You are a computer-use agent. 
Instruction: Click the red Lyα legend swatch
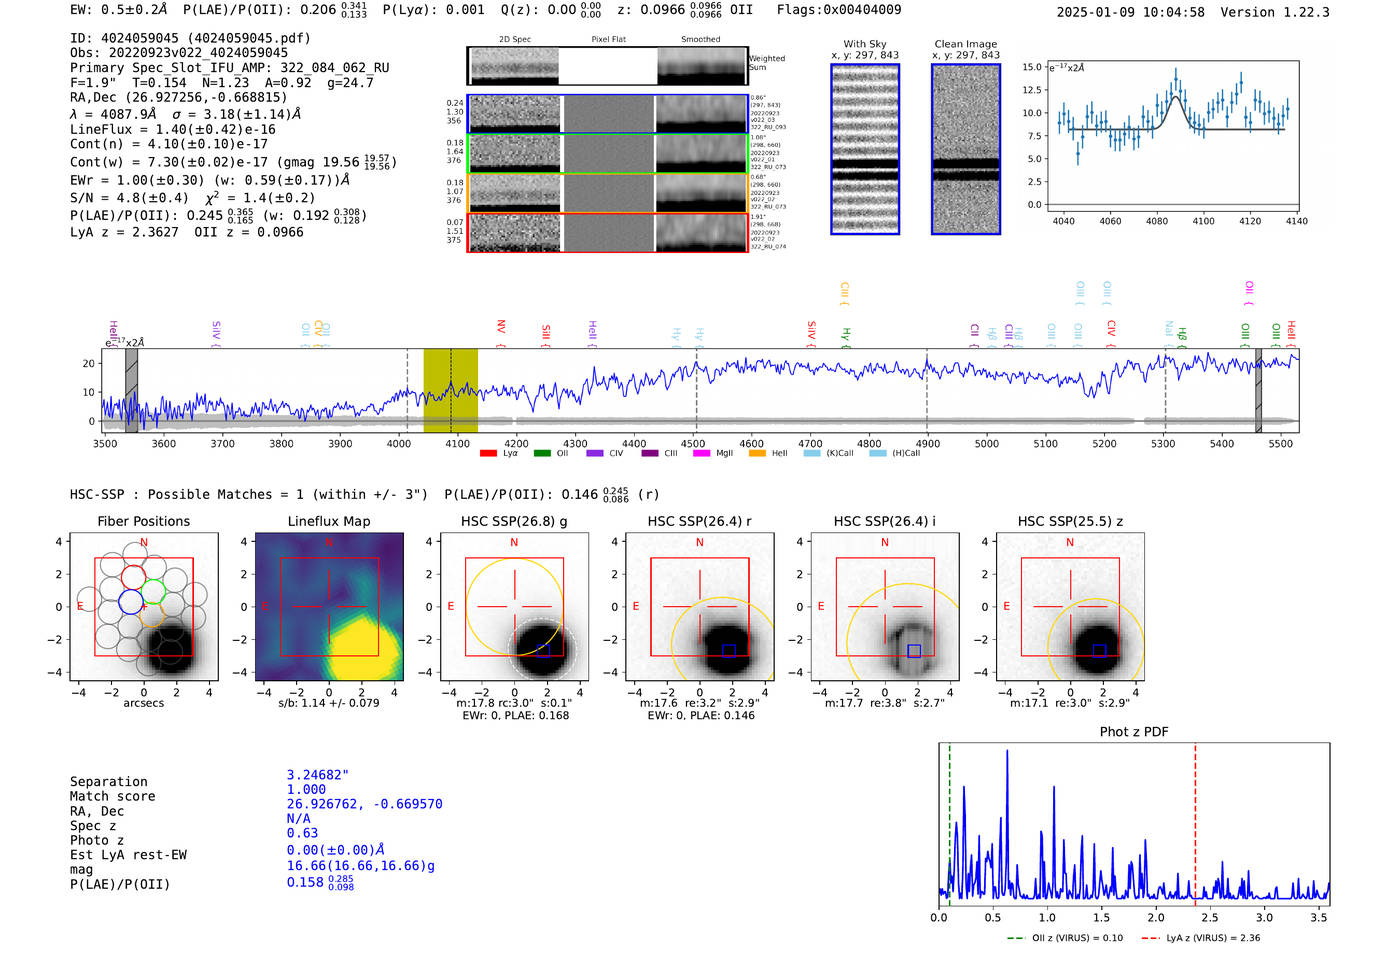[488, 453]
